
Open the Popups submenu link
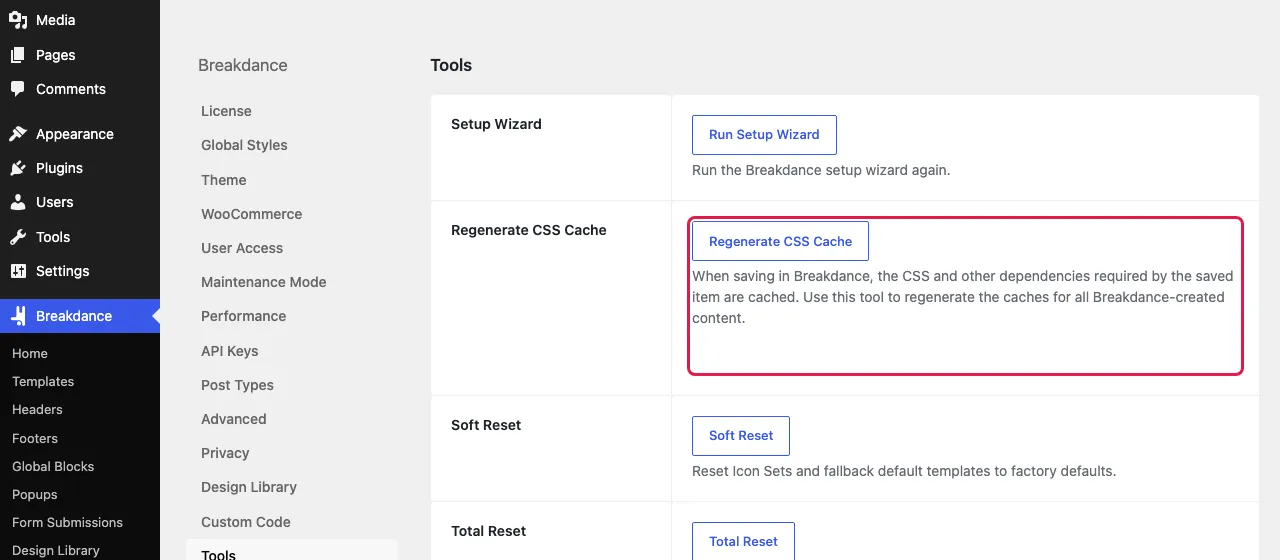[35, 494]
